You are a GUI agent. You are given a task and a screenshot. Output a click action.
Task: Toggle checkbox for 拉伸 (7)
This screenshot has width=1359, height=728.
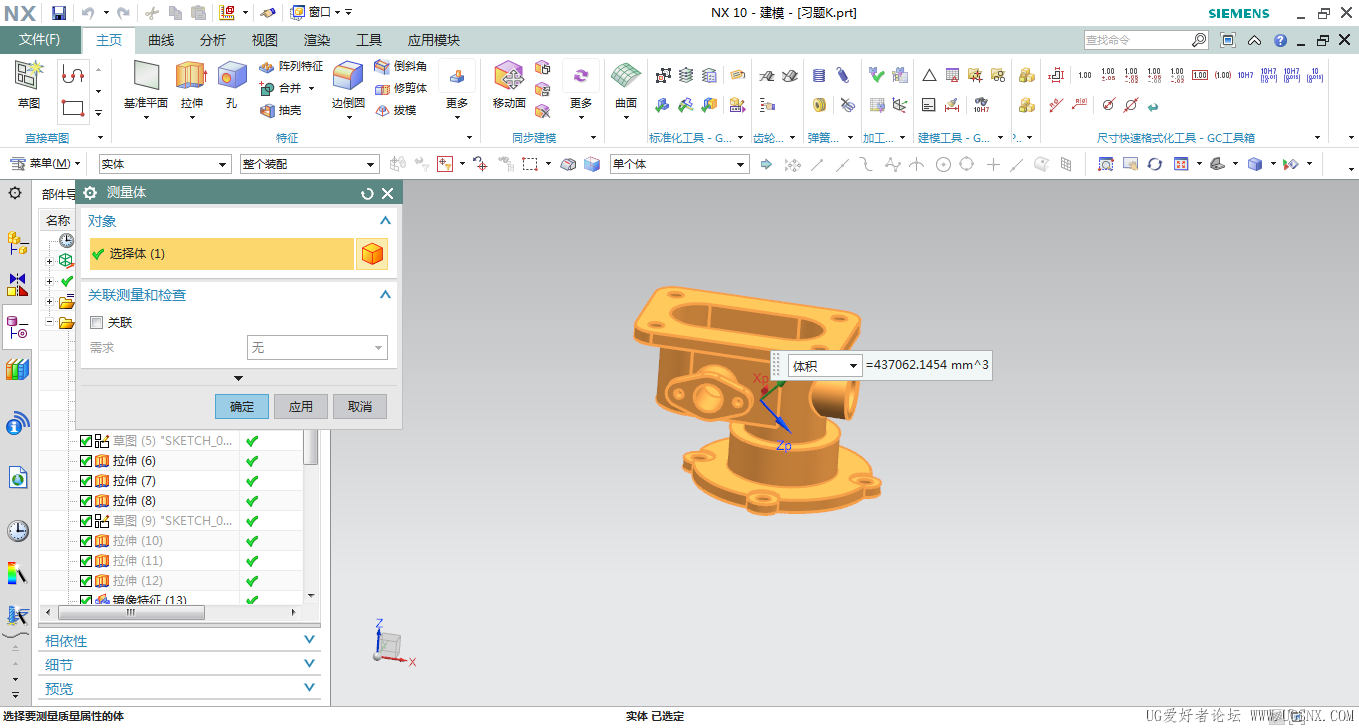85,481
